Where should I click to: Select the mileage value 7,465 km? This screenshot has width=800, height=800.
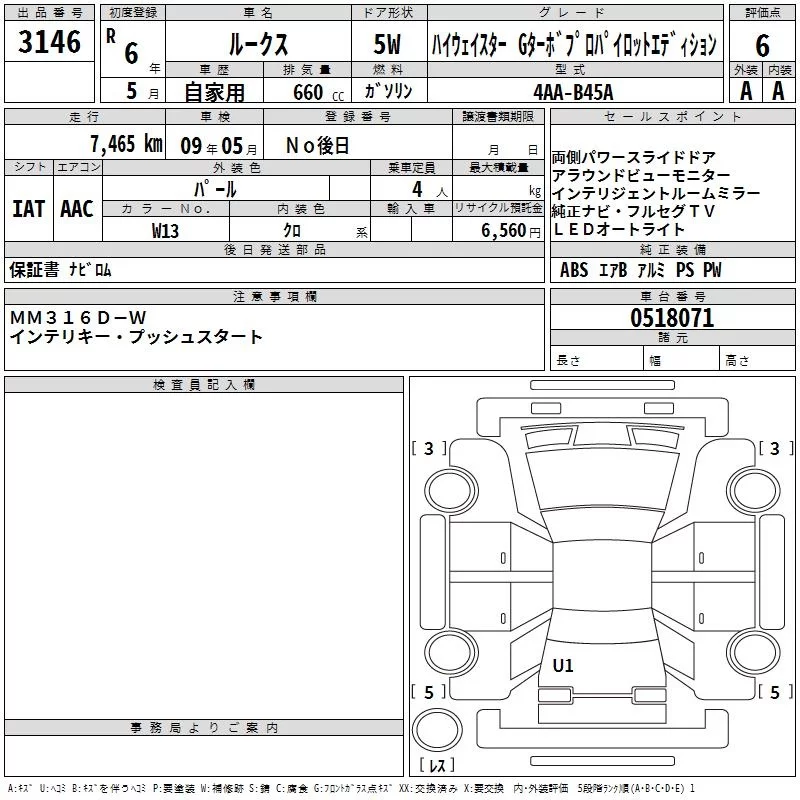point(126,144)
